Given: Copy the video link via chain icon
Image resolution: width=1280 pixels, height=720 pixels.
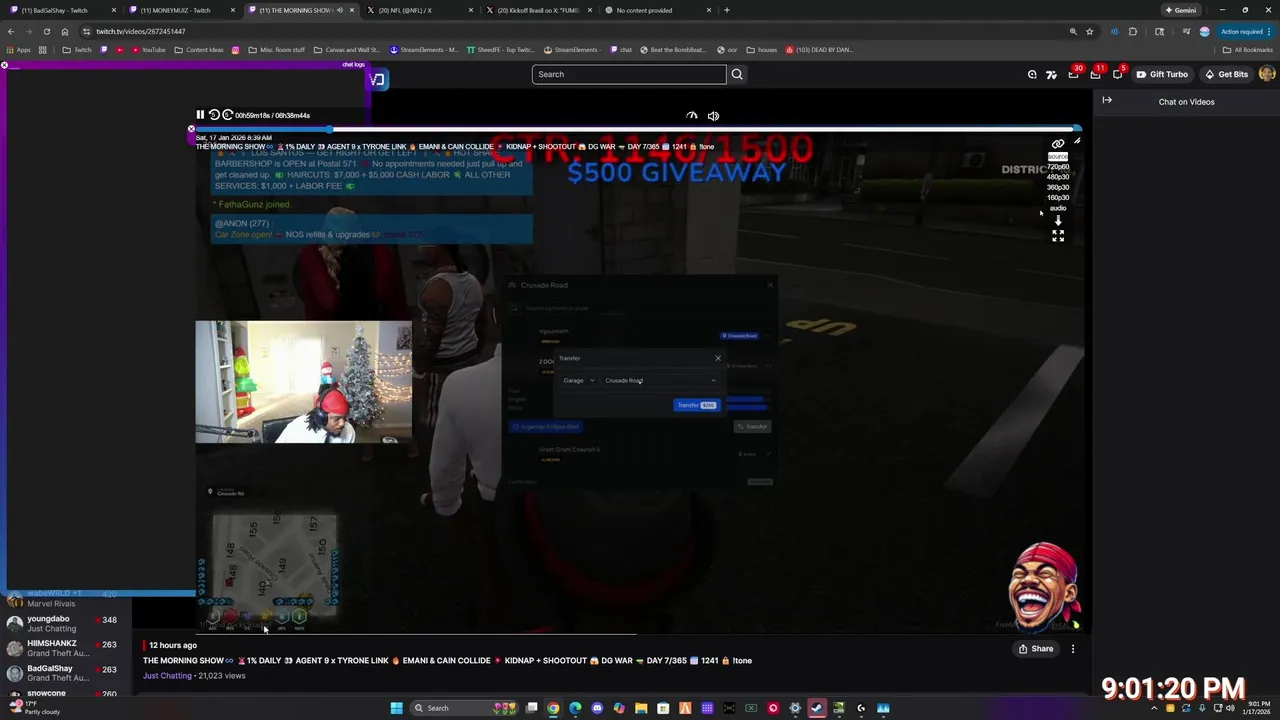Looking at the screenshot, I should pos(1058,144).
